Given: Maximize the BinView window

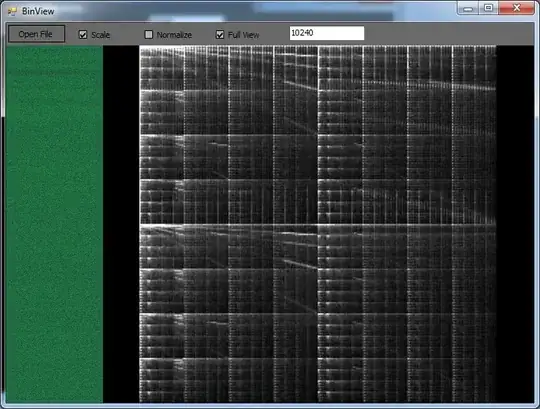Looking at the screenshot, I should (488, 8).
